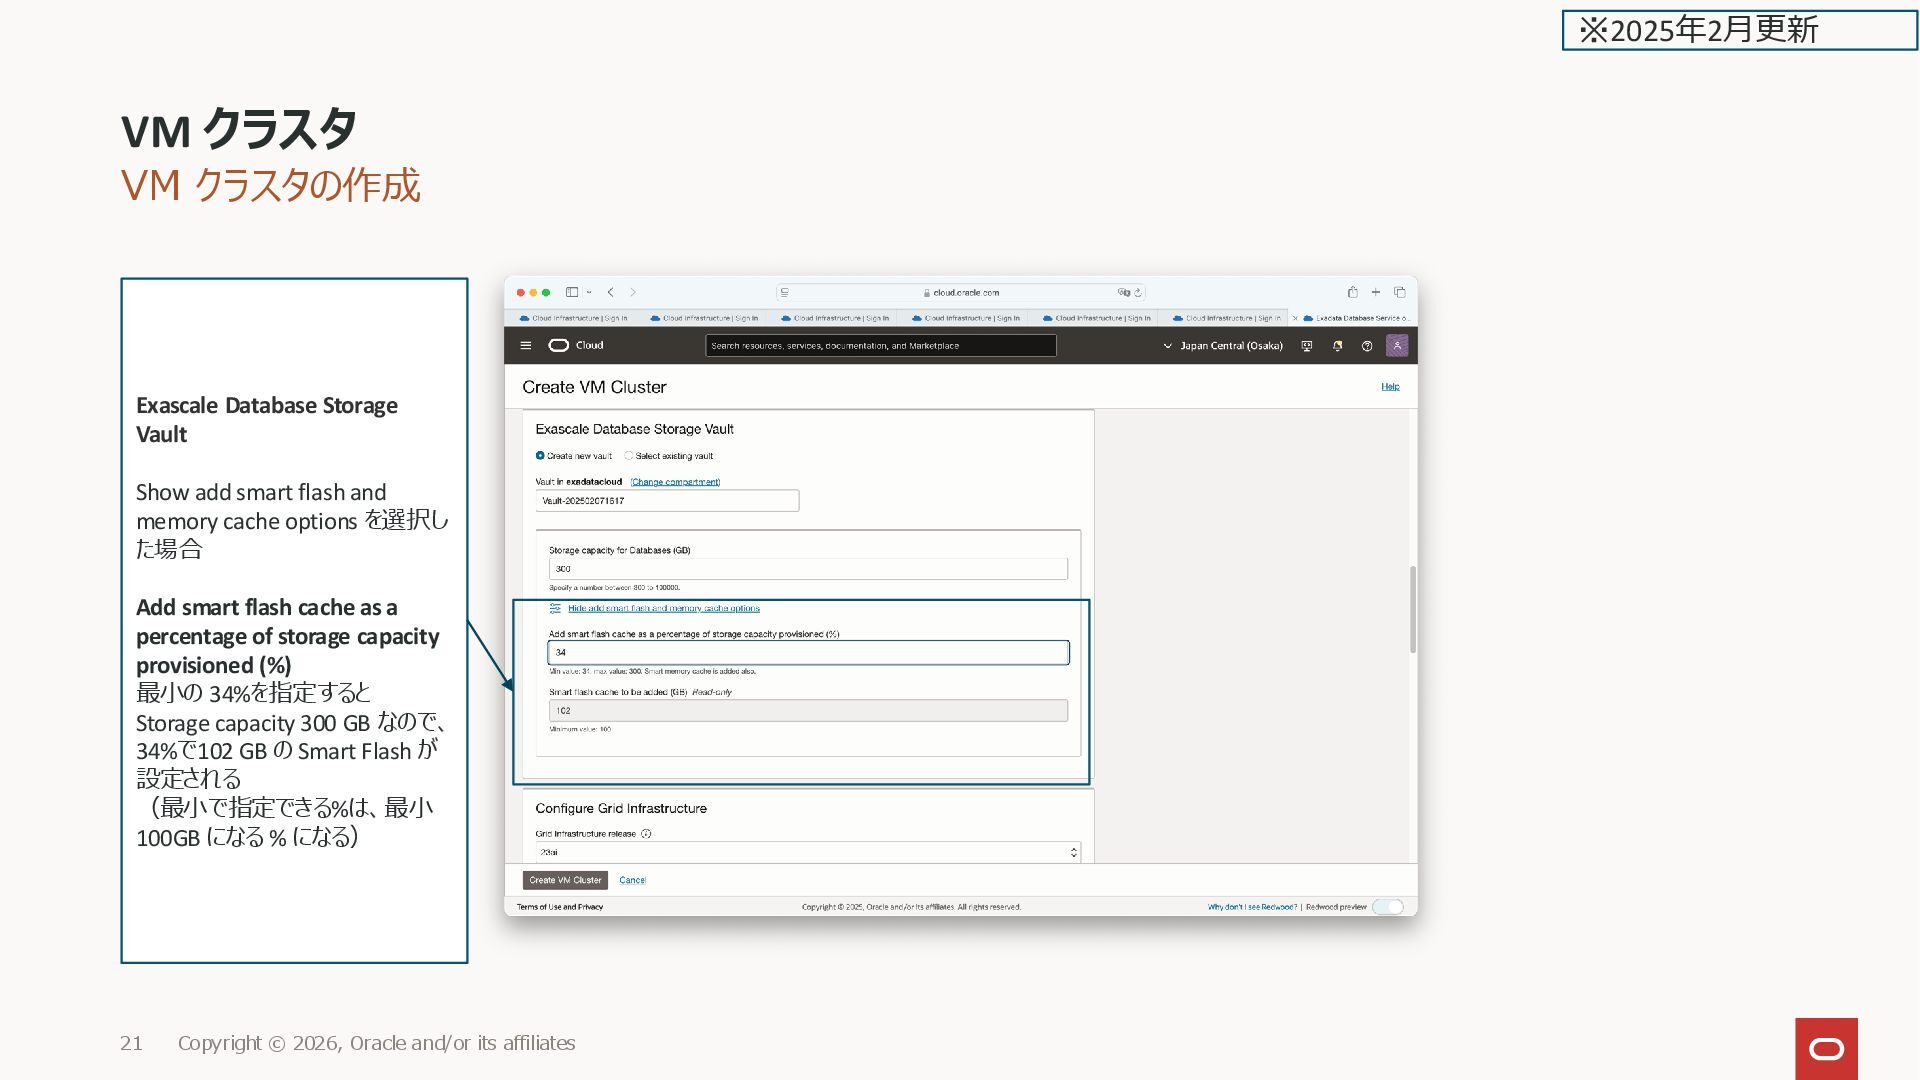Click the Create VM Cluster button
Screen dimensions: 1920x1080
click(x=565, y=880)
